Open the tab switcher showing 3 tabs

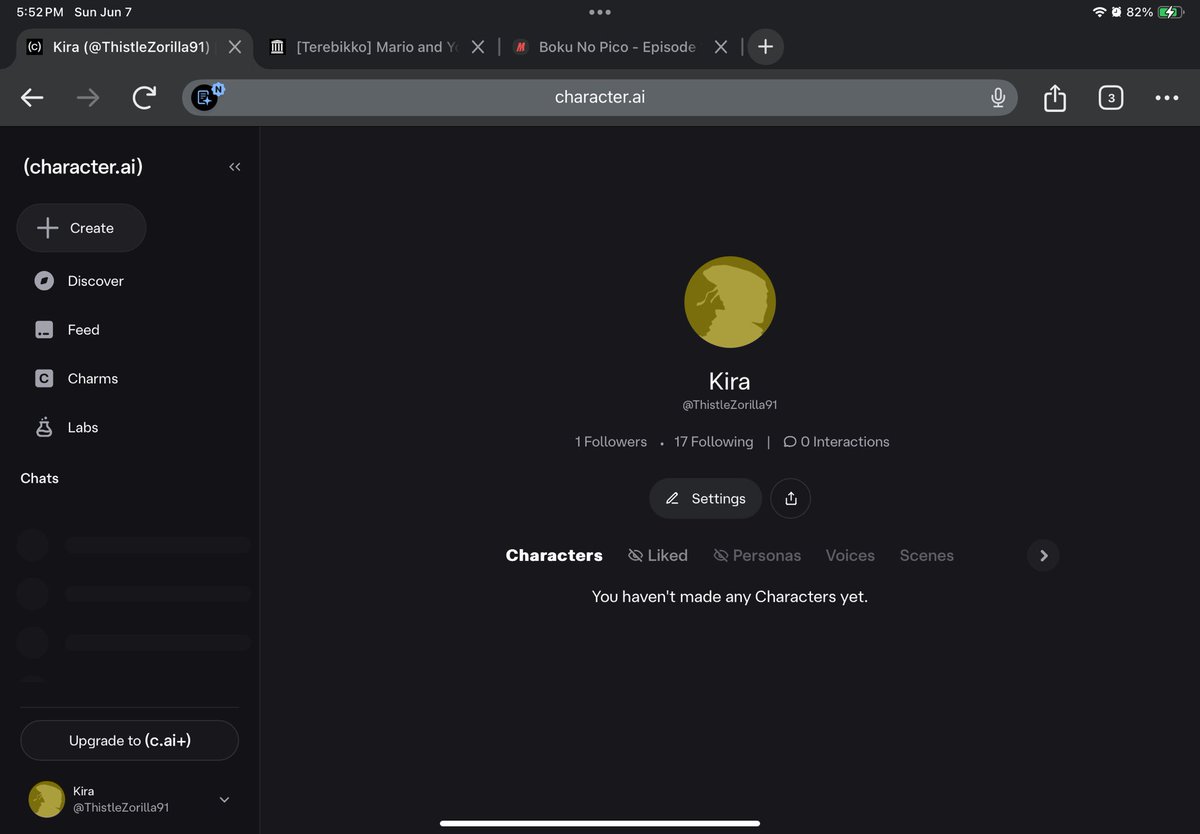pos(1111,97)
